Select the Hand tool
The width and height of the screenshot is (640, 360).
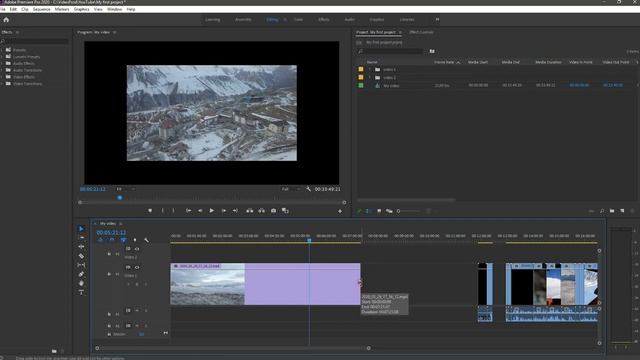[x=81, y=283]
